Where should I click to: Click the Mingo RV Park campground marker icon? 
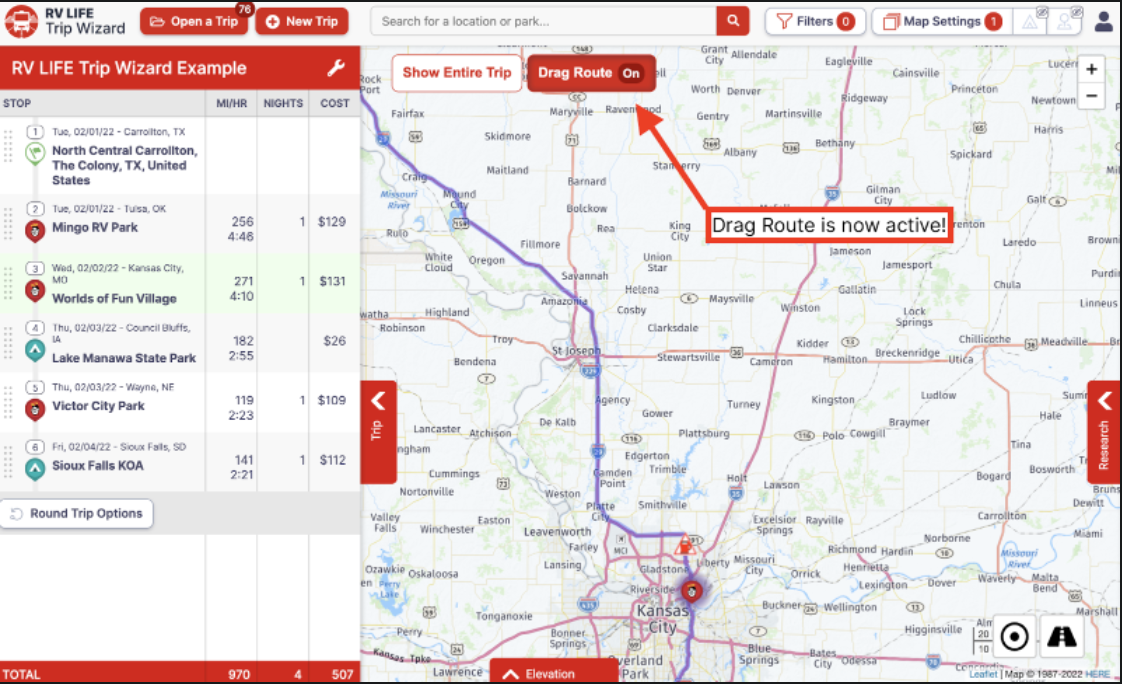[35, 231]
